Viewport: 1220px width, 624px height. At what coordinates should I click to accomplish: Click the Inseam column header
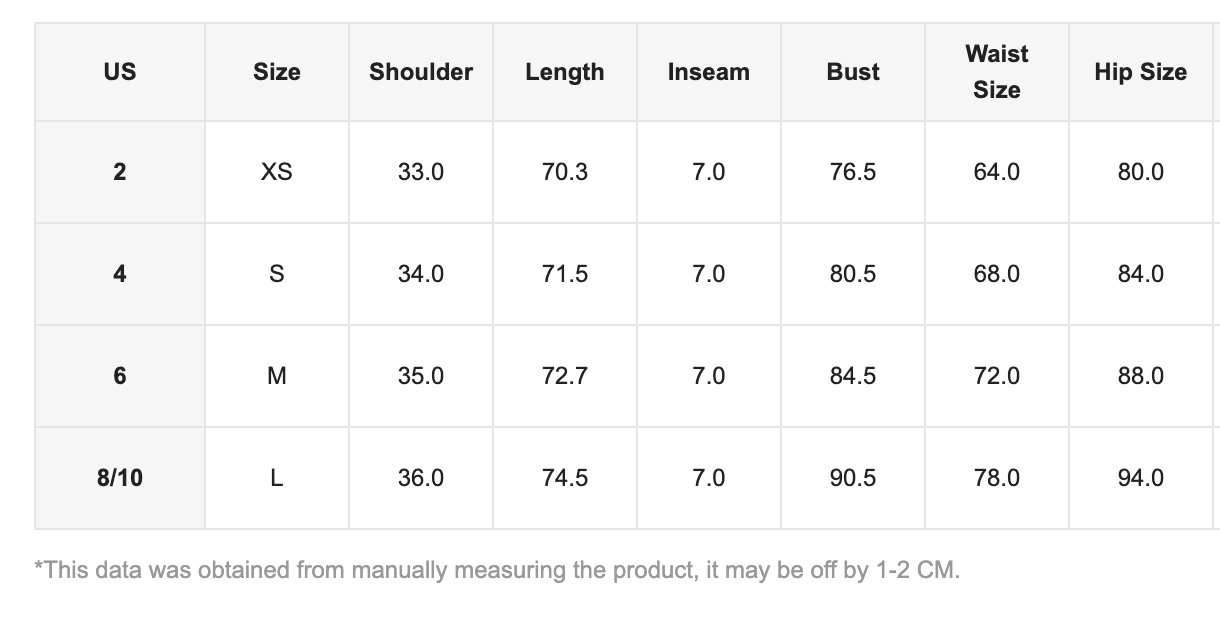709,72
